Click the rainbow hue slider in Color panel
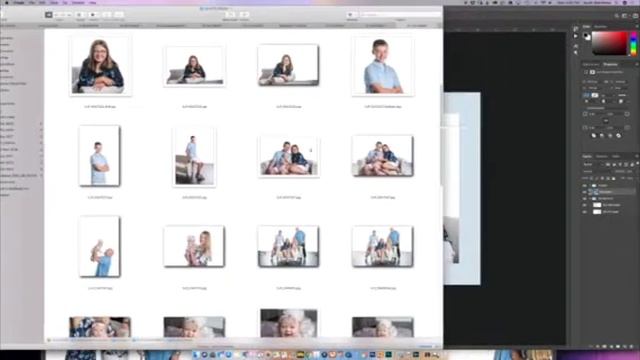The image size is (640, 360). [633, 43]
